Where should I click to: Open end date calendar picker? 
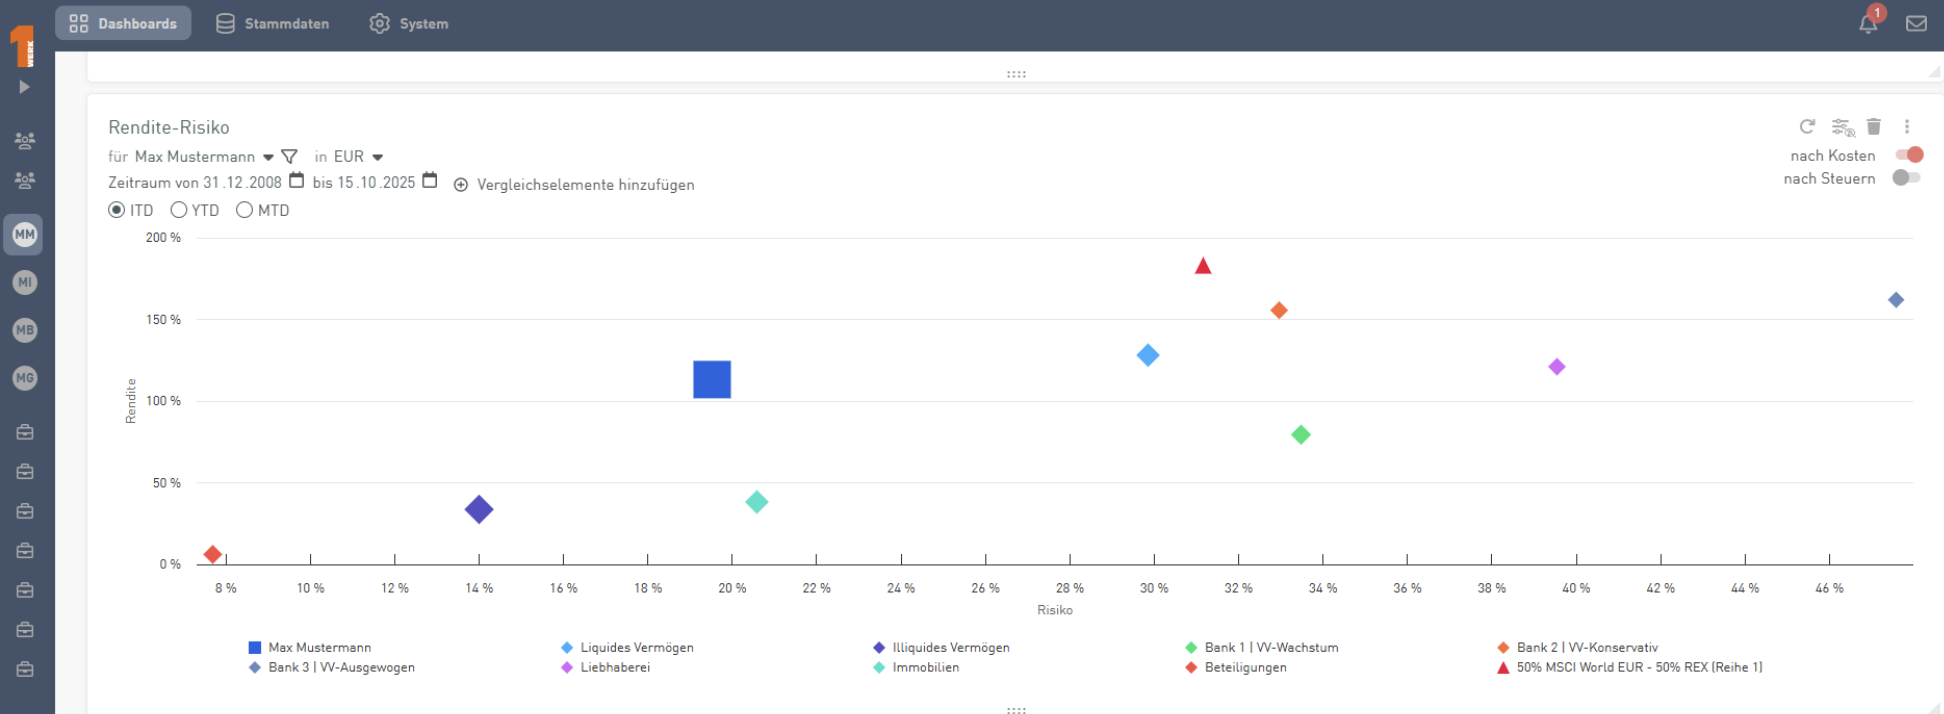click(x=430, y=181)
